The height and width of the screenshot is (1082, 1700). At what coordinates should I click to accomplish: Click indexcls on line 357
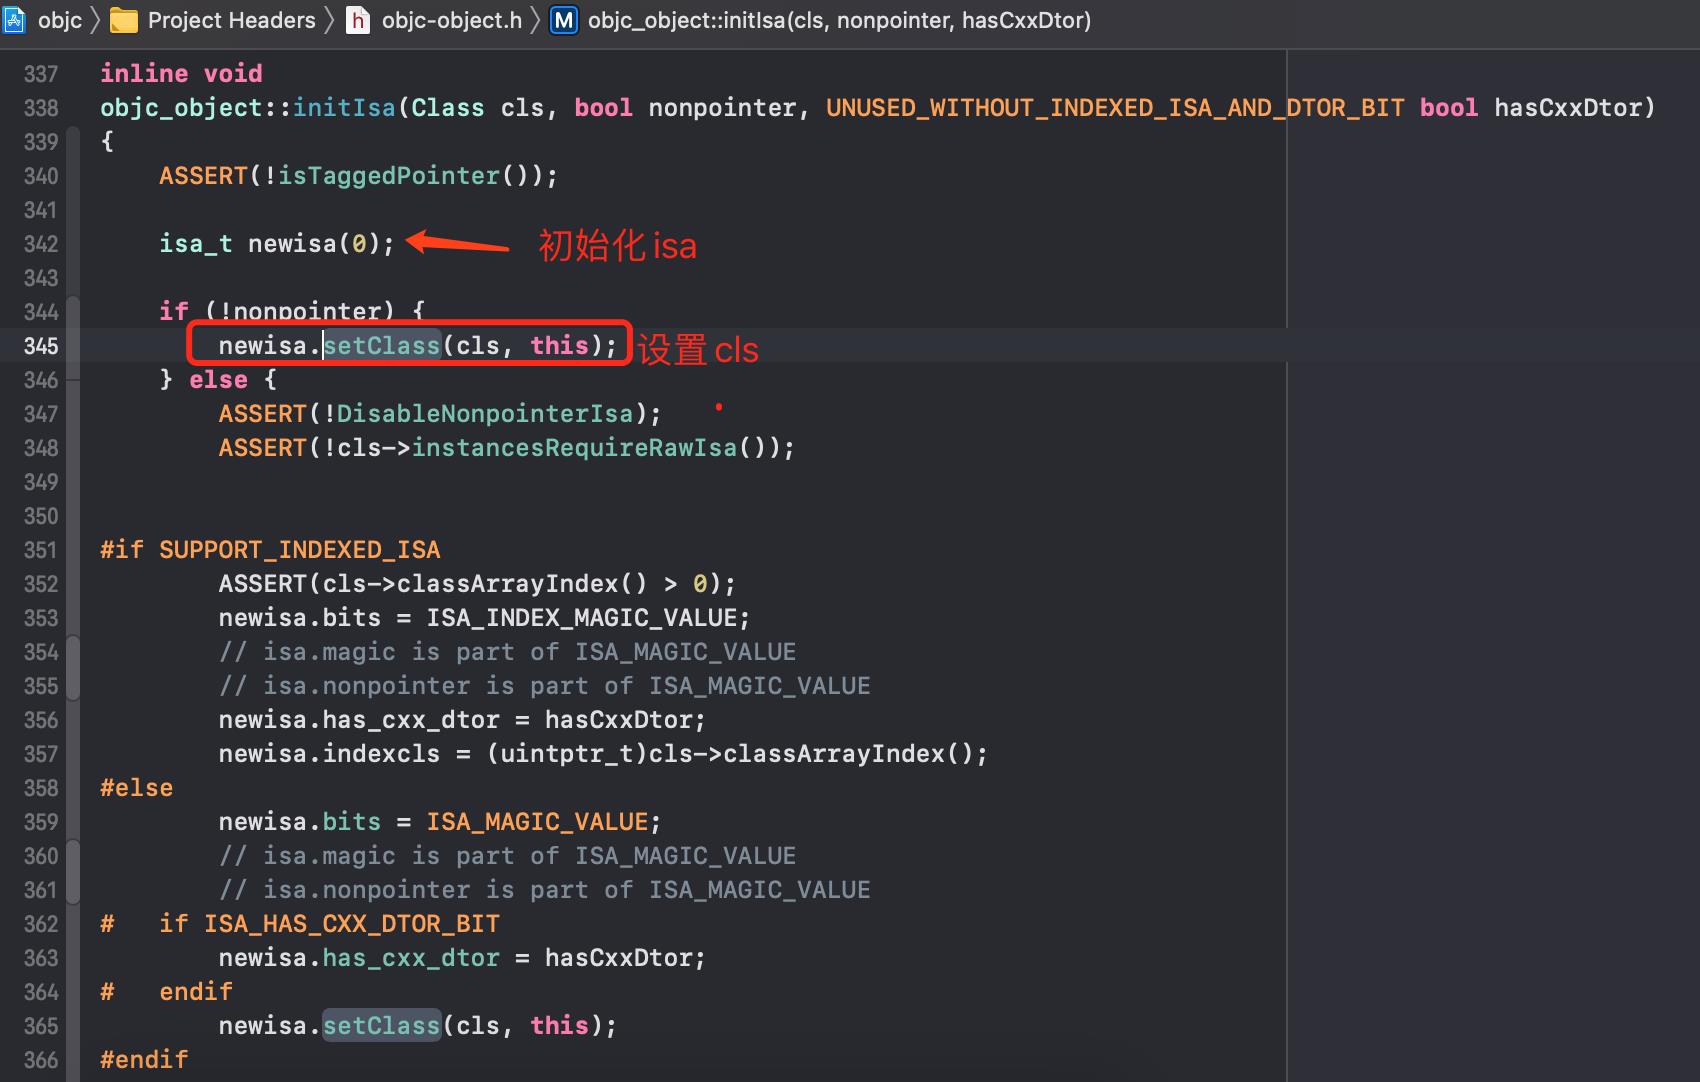[381, 754]
